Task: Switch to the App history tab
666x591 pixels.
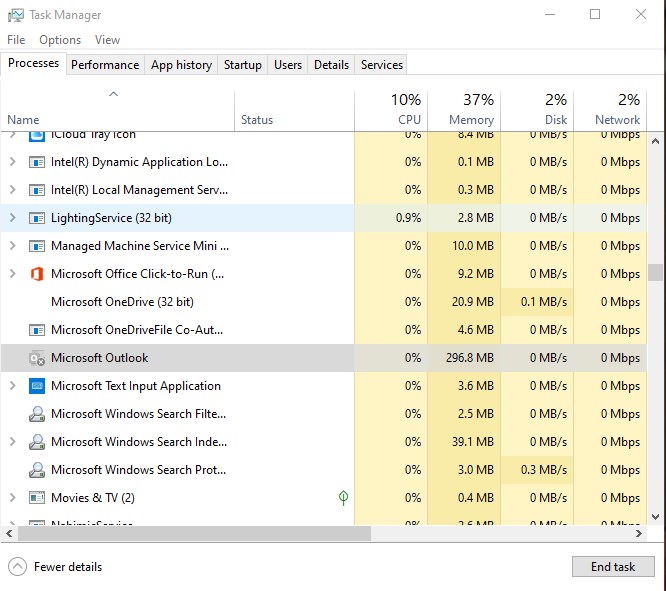Action: pos(181,65)
